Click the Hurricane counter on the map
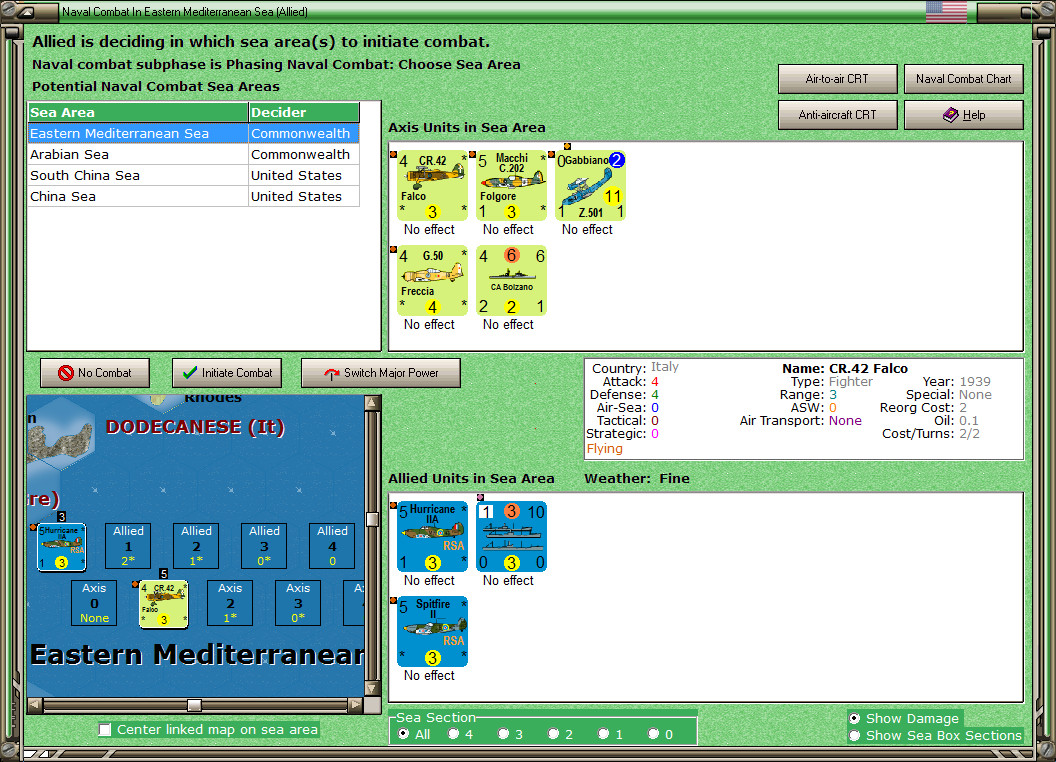The image size is (1056, 762). pos(61,546)
